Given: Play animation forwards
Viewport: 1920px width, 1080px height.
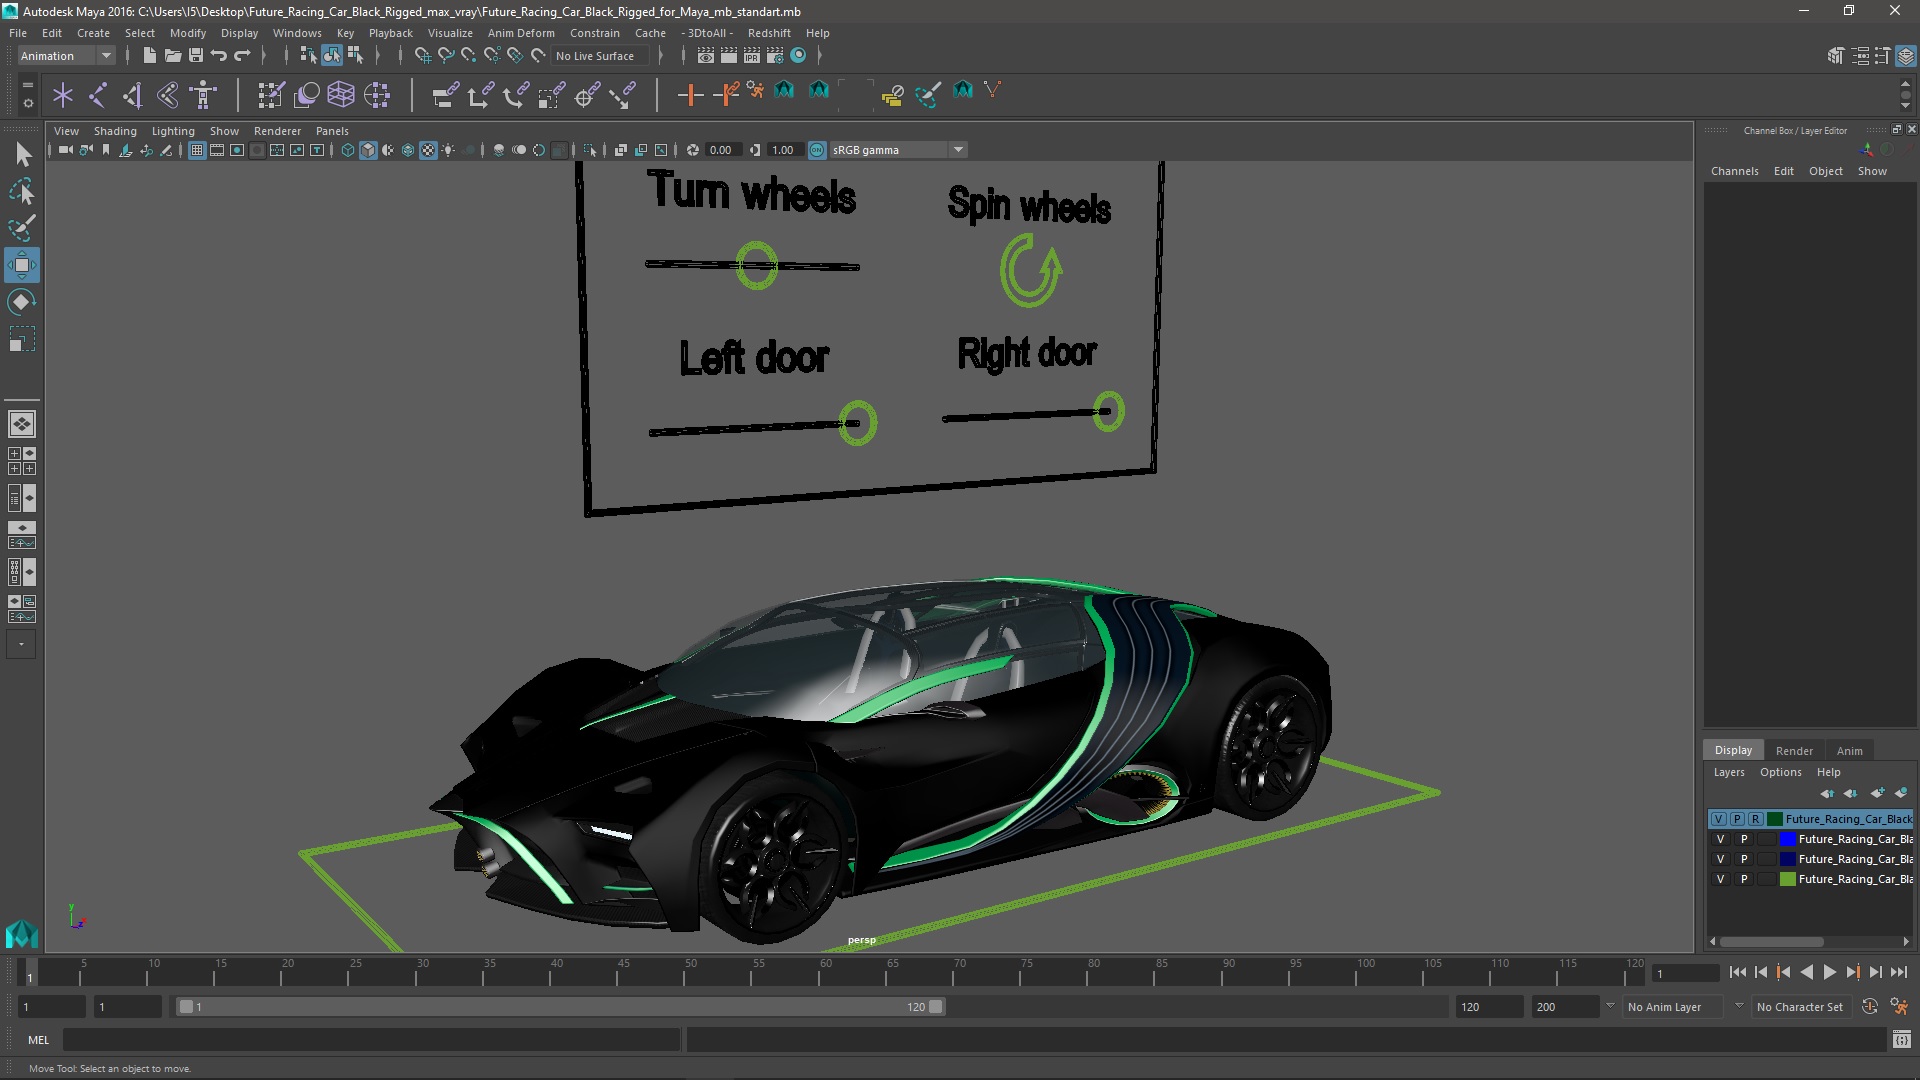Looking at the screenshot, I should click(1829, 972).
